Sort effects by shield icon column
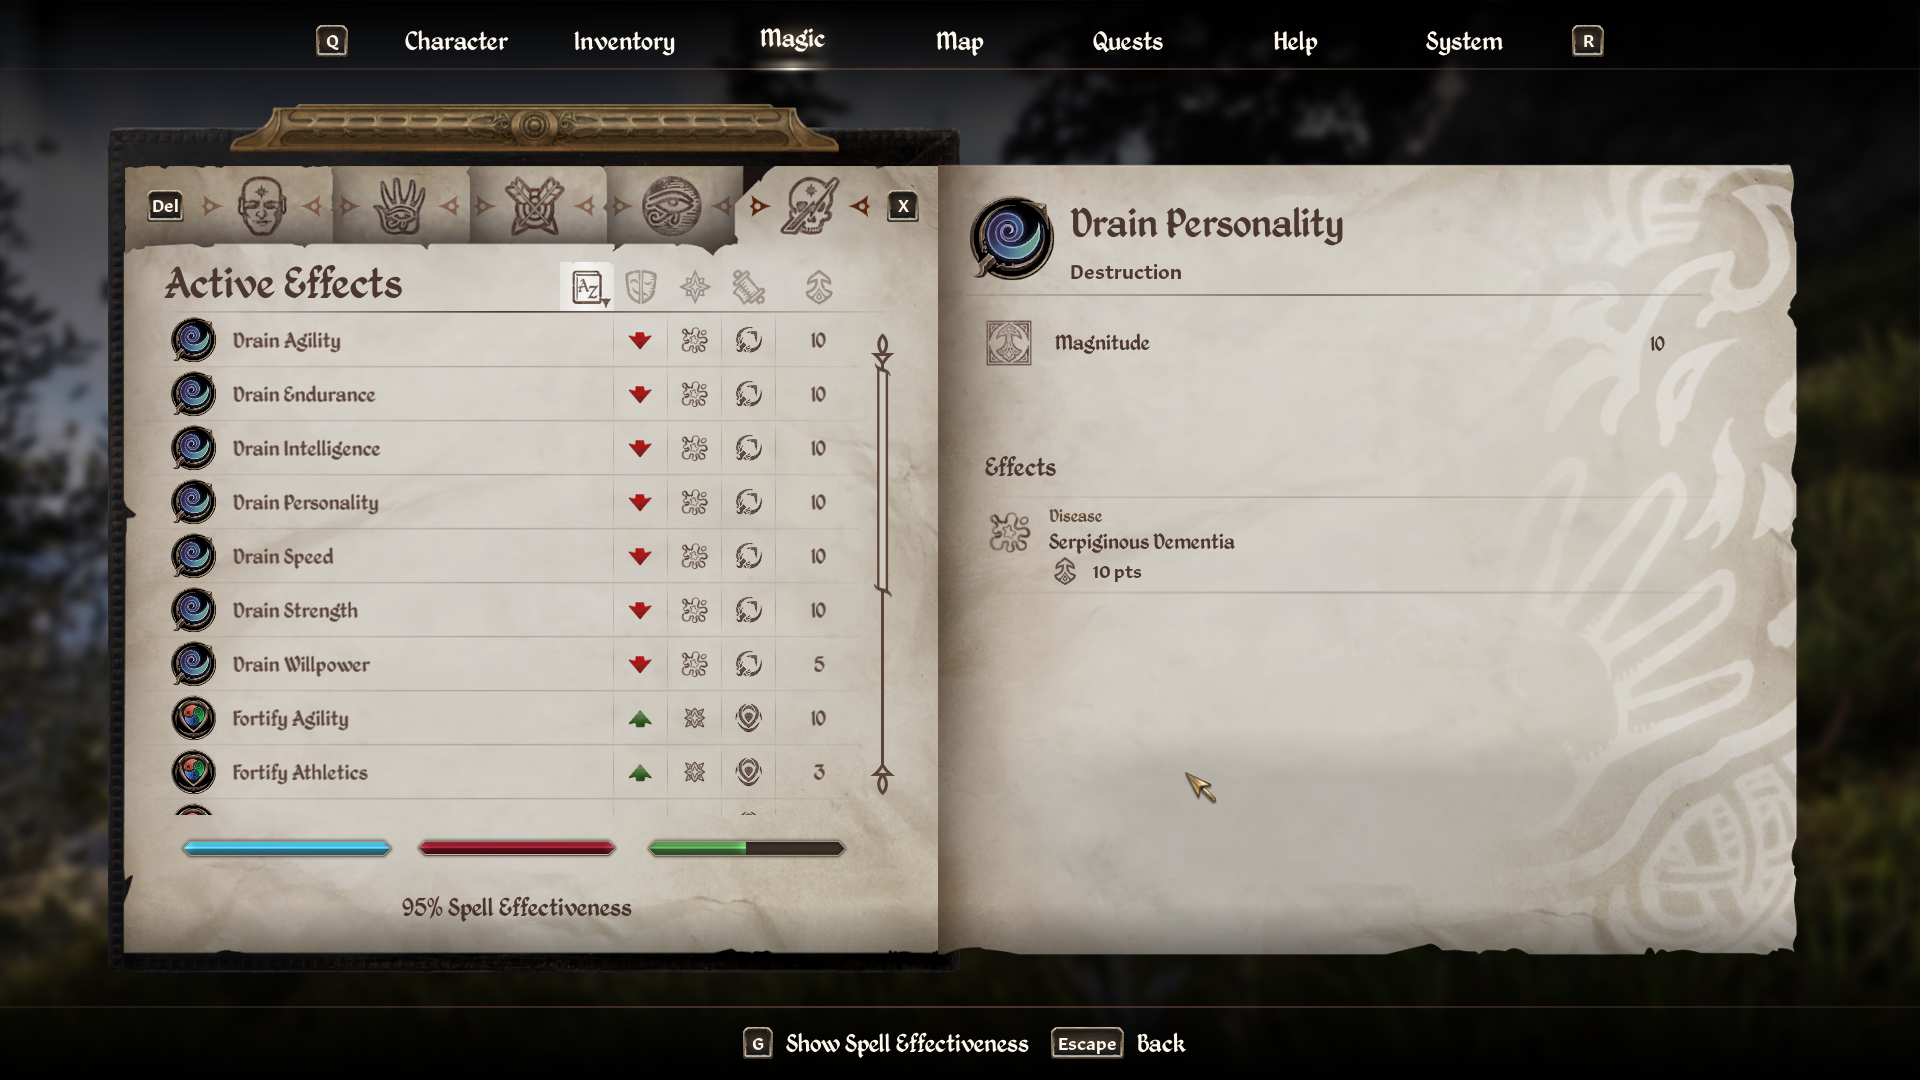1920x1080 pixels. 640,287
